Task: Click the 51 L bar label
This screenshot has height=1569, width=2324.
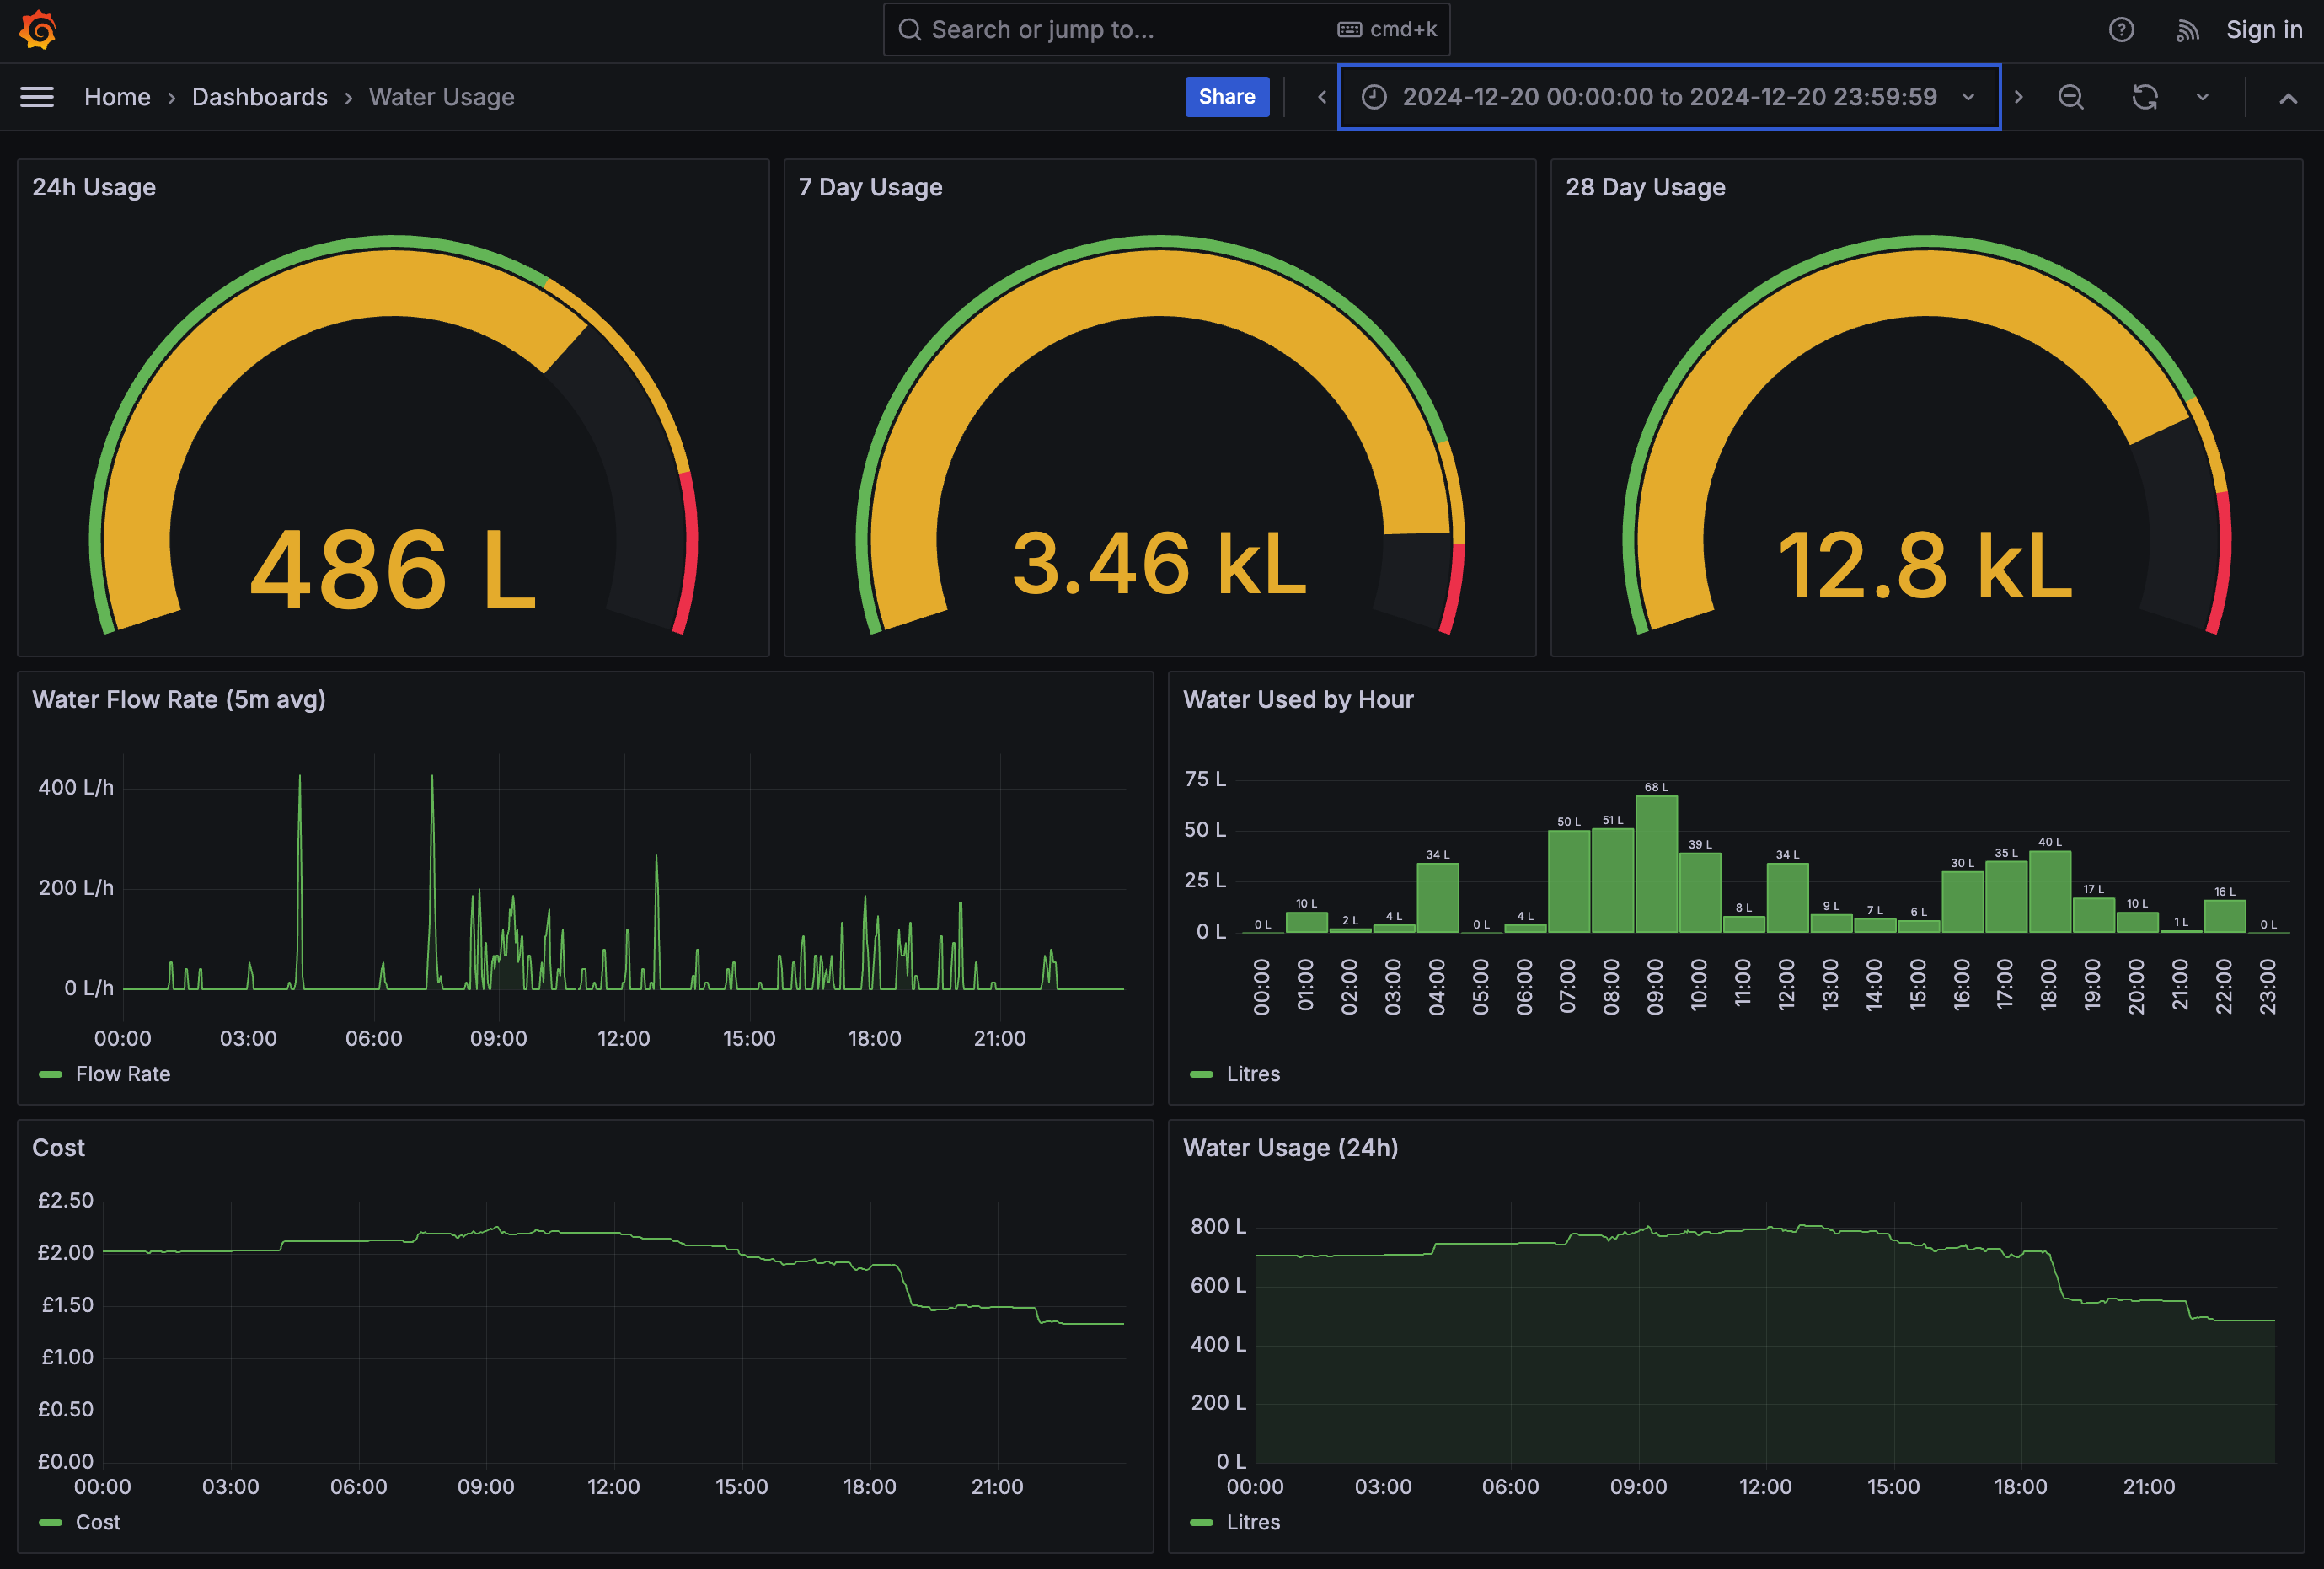Action: [x=1613, y=820]
